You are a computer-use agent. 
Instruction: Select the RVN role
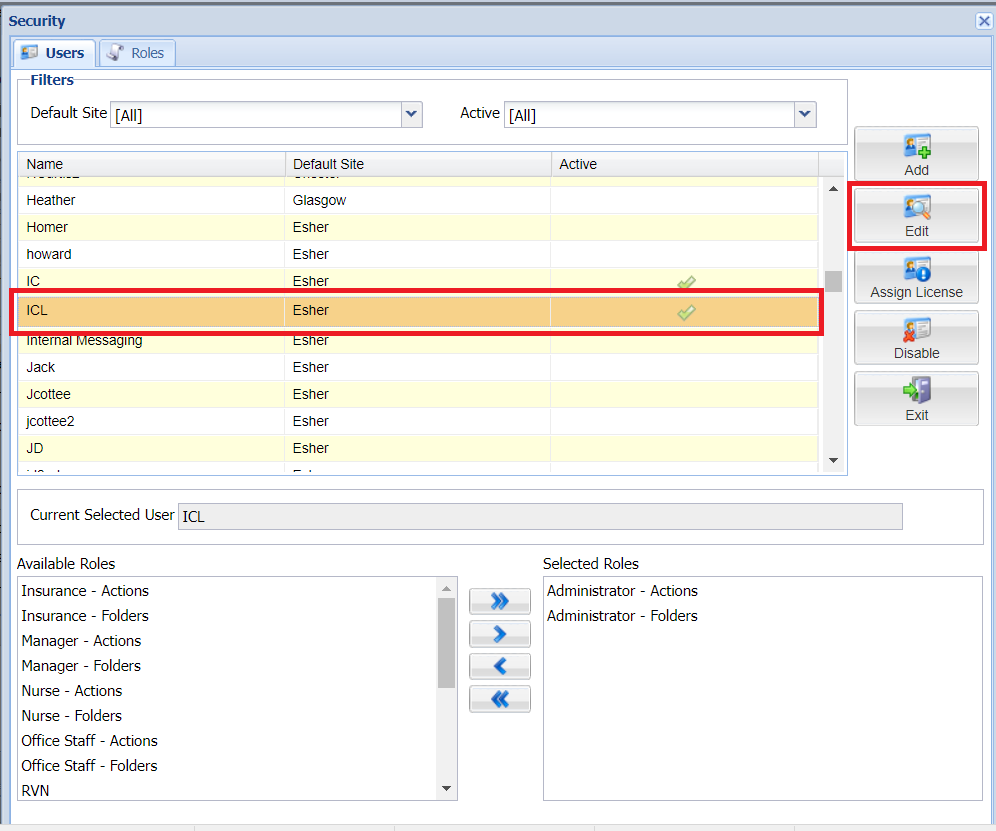pyautogui.click(x=36, y=791)
